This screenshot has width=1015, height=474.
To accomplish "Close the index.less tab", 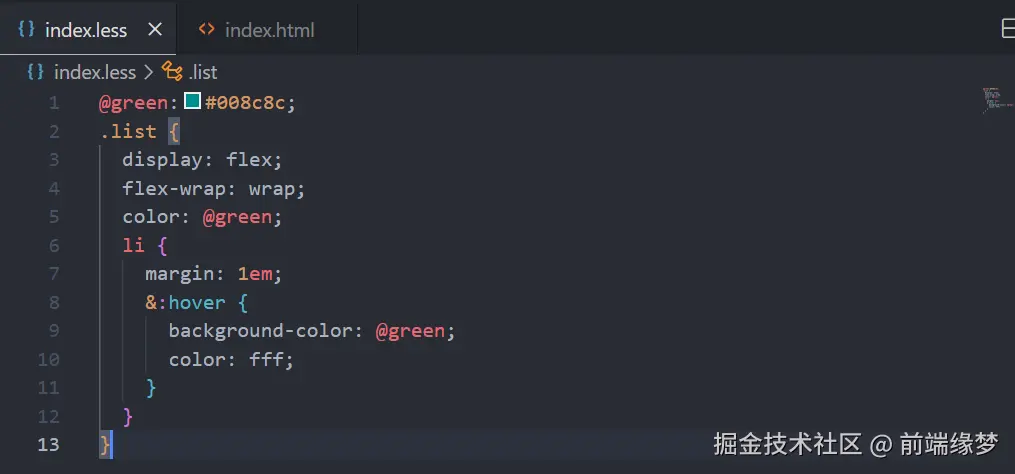I will pyautogui.click(x=155, y=29).
